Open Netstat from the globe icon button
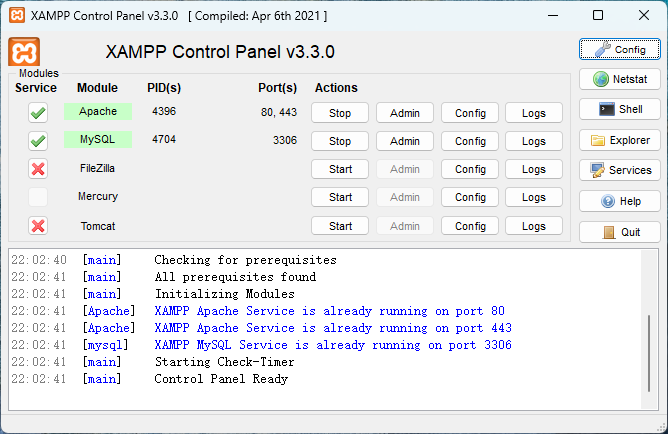 [619, 79]
